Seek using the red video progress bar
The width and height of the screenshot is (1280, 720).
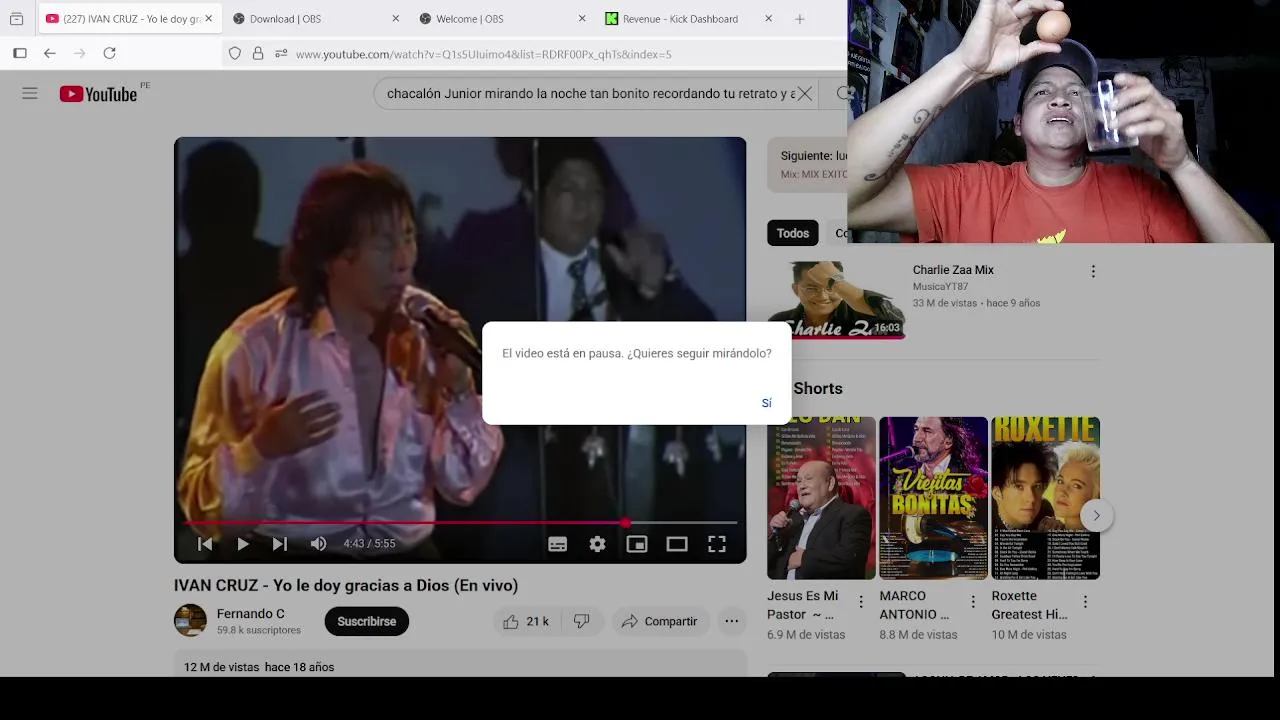[460, 522]
